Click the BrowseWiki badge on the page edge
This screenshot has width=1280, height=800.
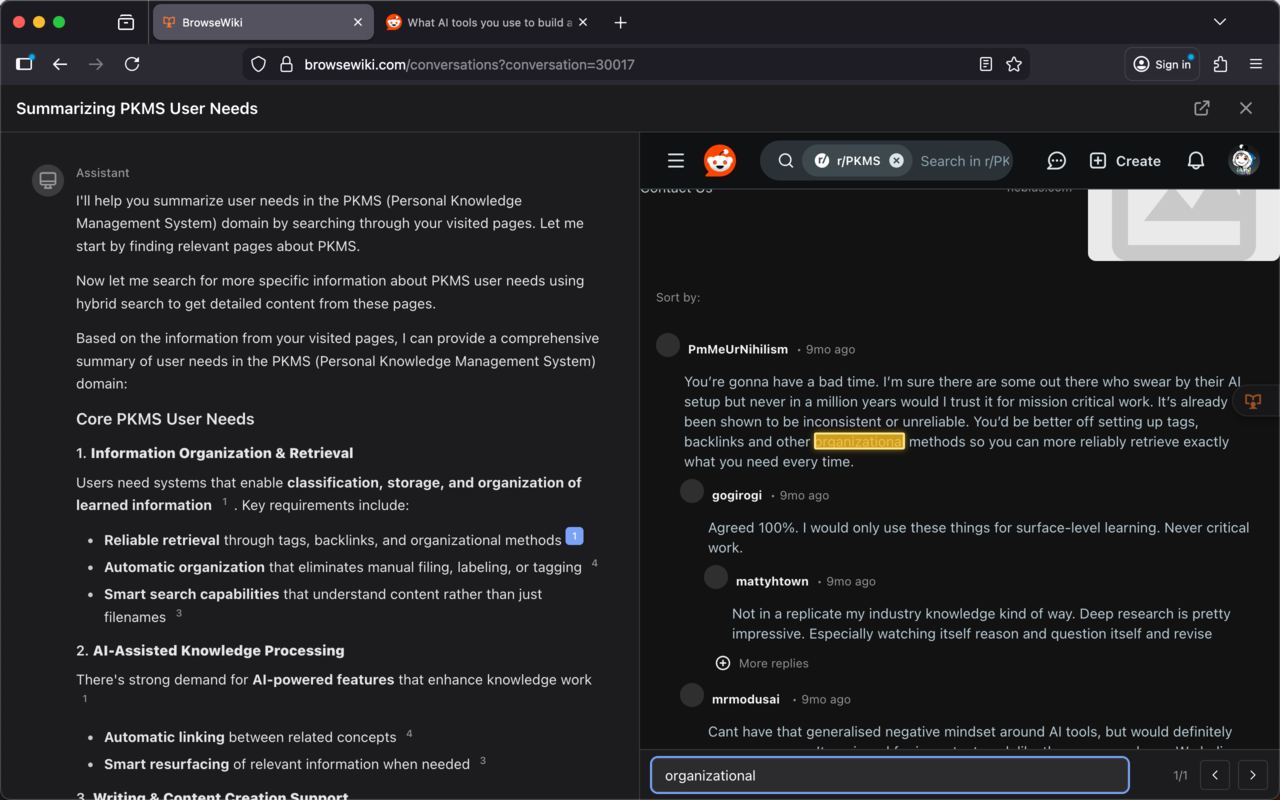point(1252,401)
